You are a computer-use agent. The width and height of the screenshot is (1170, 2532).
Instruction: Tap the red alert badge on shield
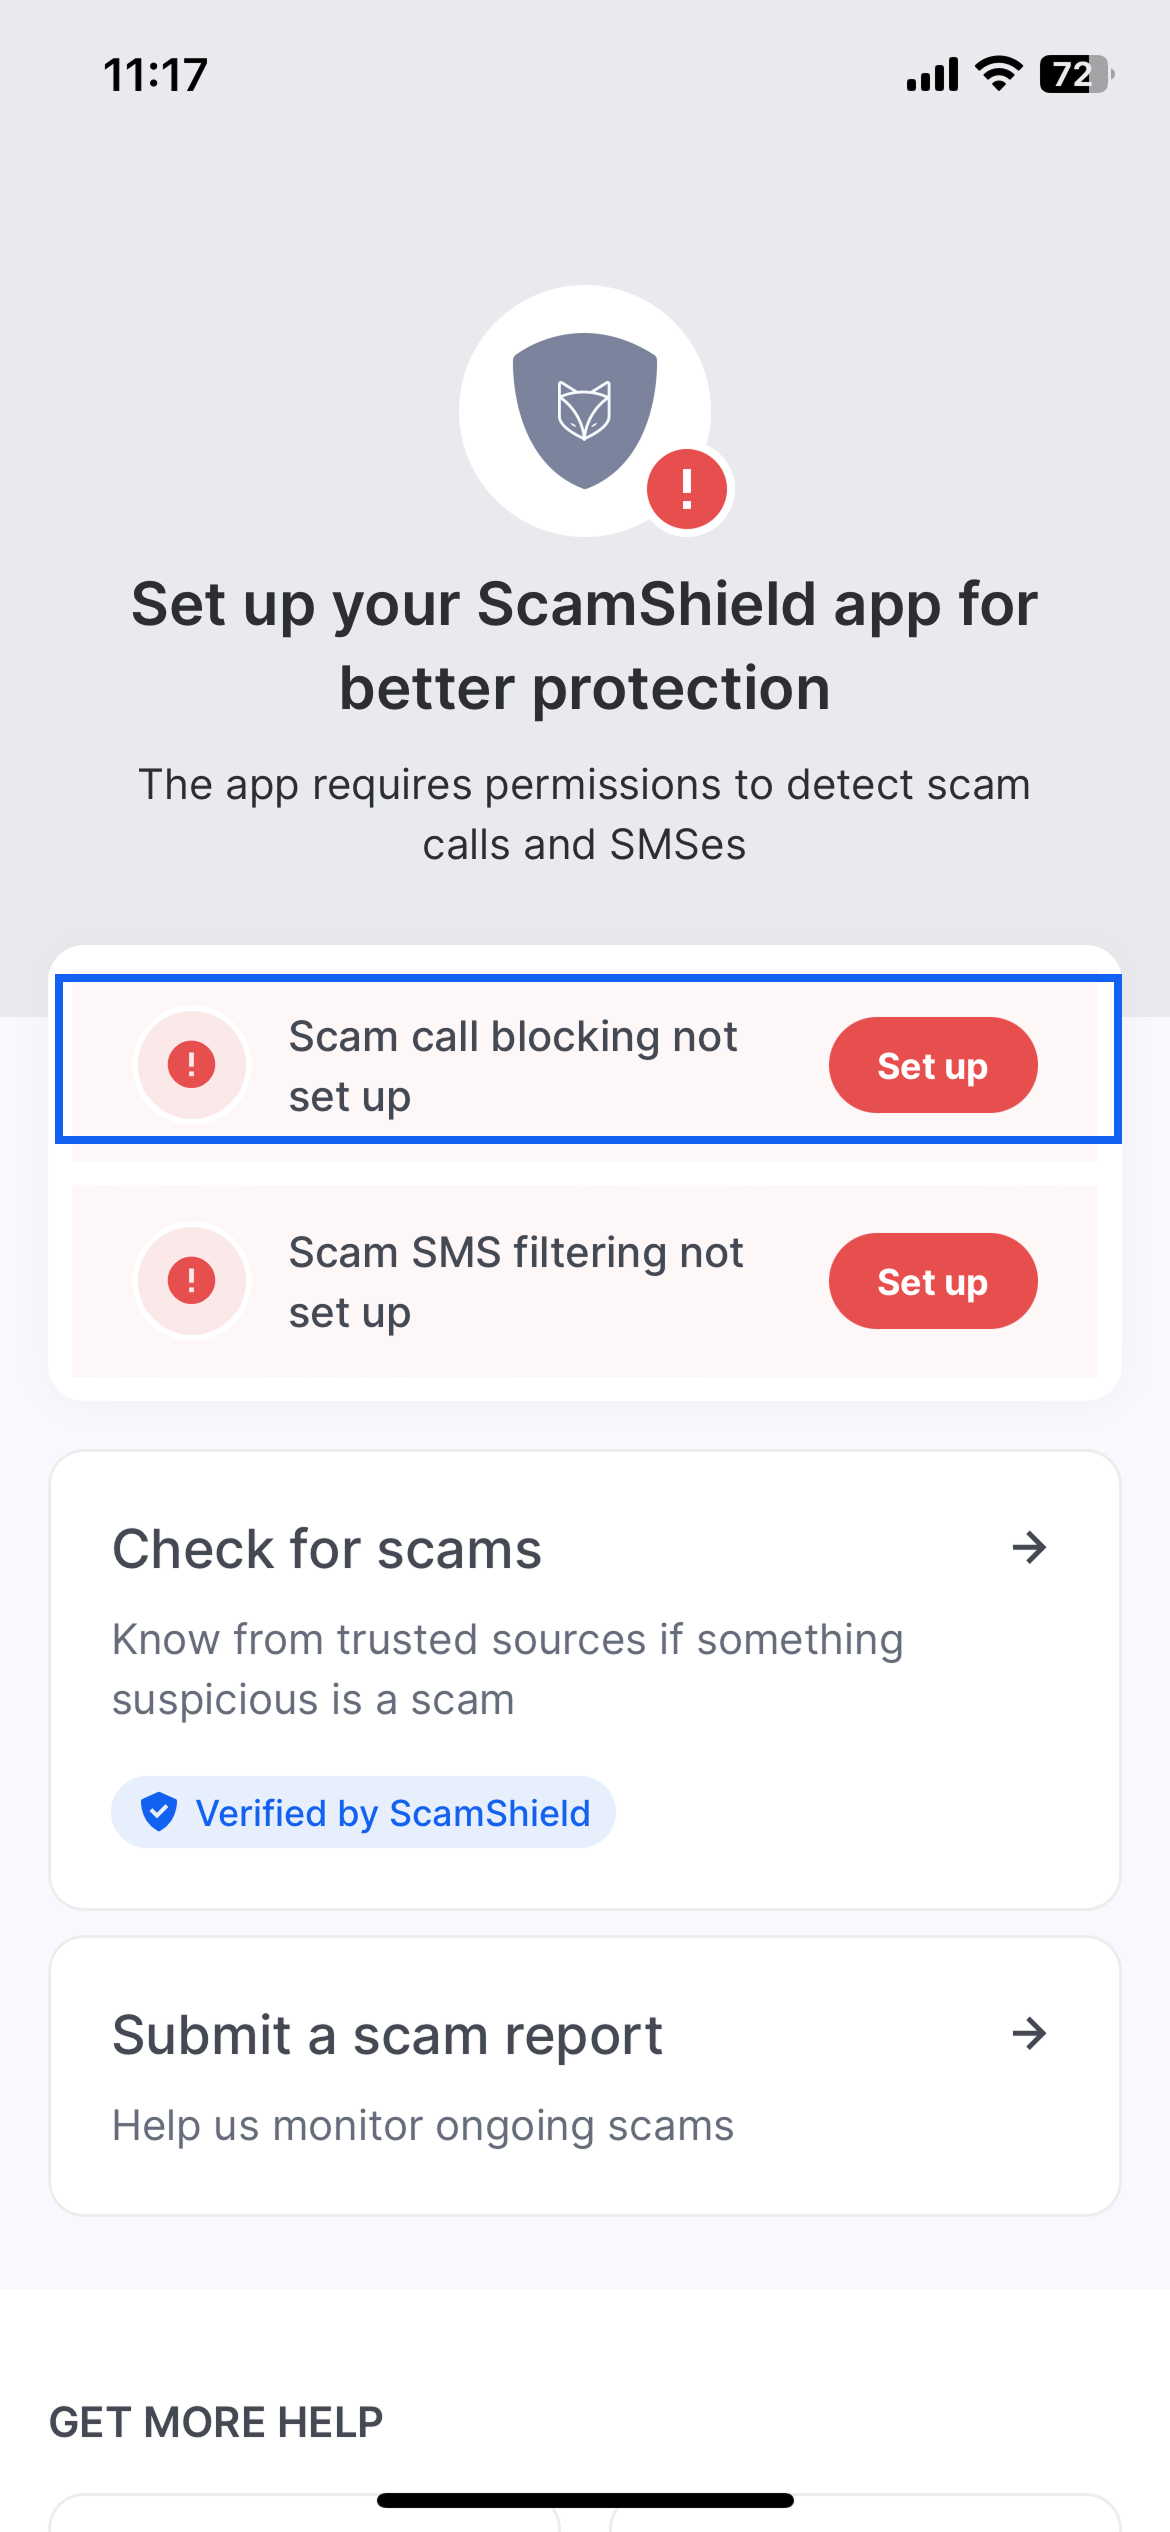point(687,489)
